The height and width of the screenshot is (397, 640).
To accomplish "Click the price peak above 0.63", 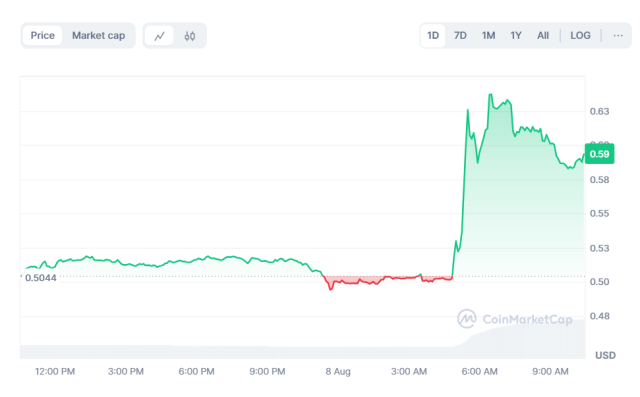I will tap(491, 95).
